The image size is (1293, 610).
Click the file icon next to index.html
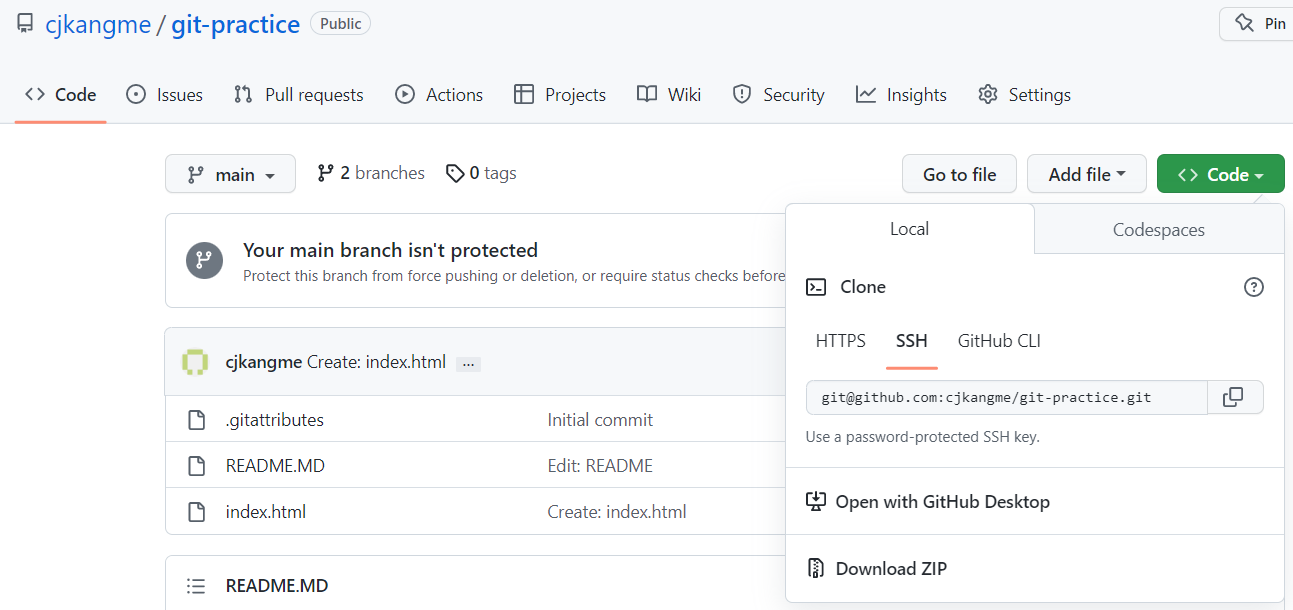[197, 512]
